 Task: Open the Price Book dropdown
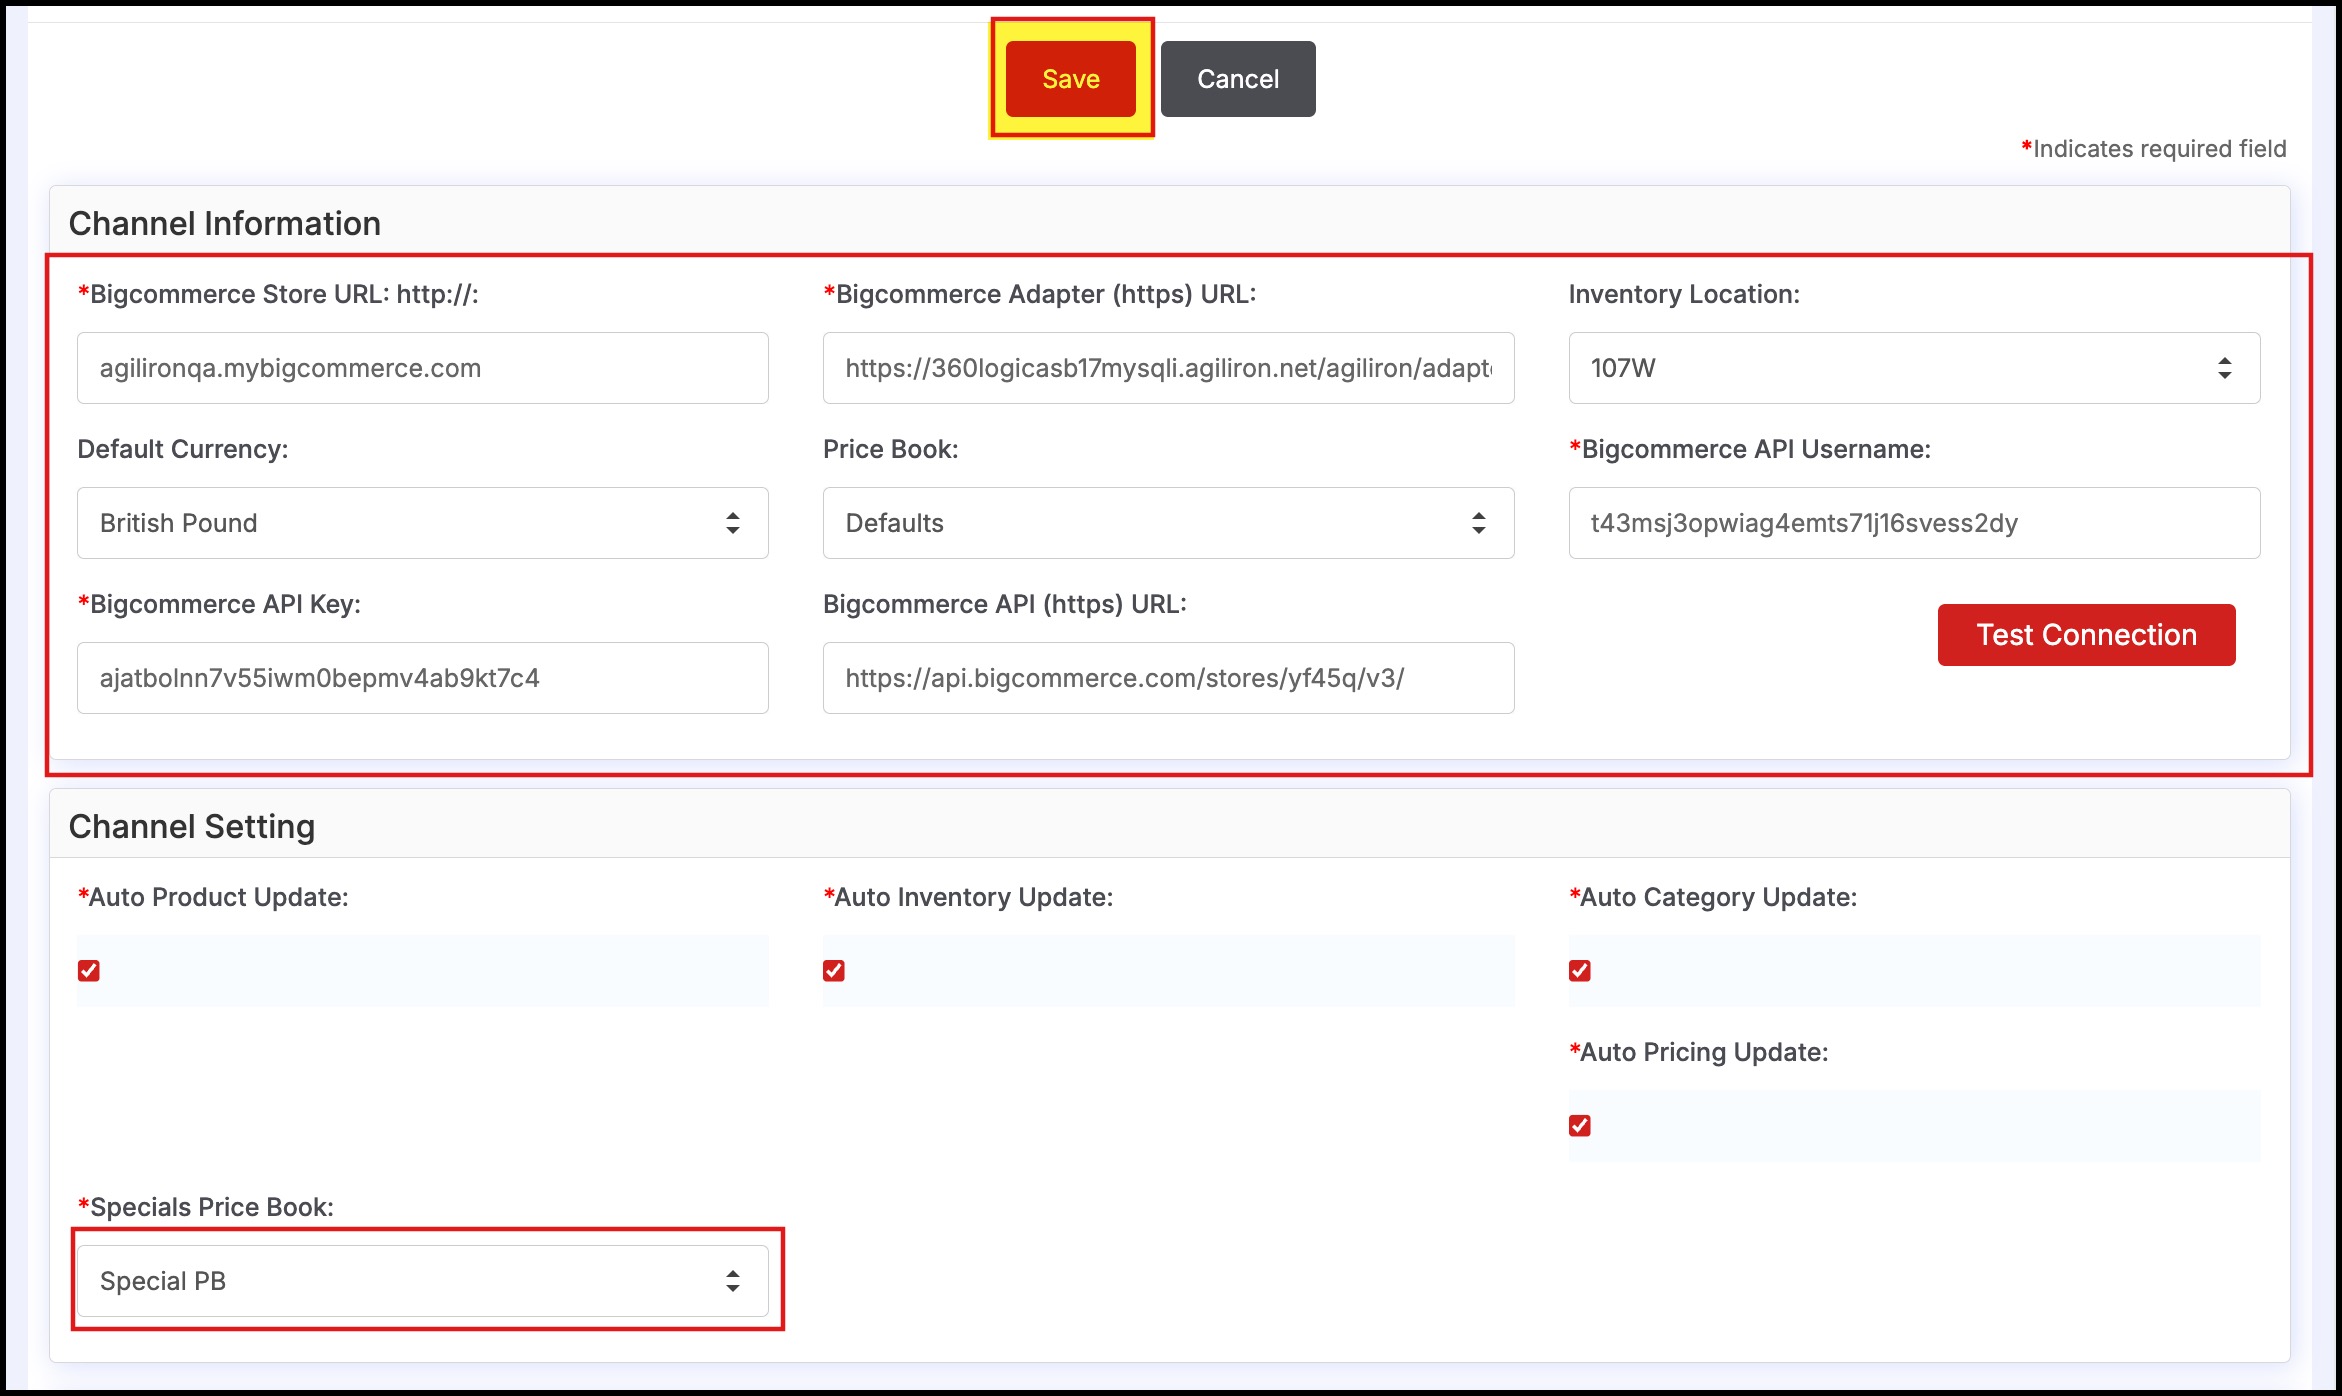[x=1168, y=523]
